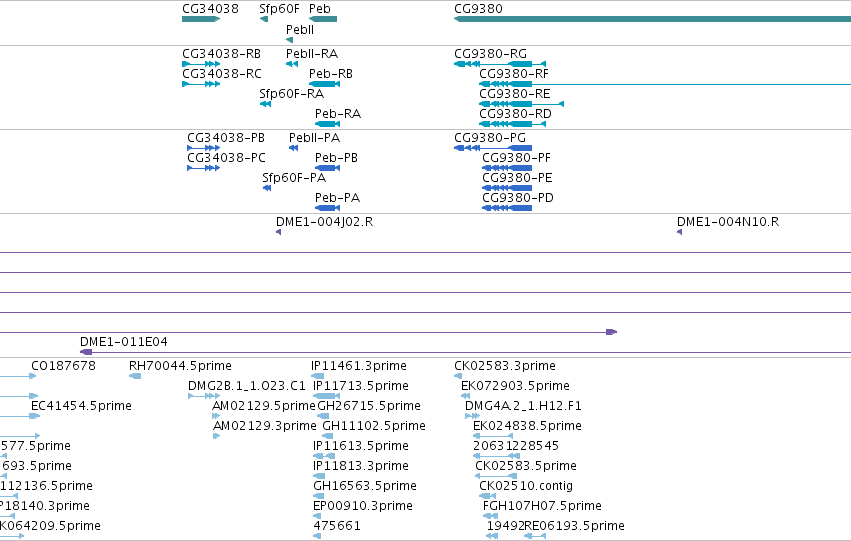Click the IP11813.3prime EST label
The image size is (851, 541).
coord(361,466)
